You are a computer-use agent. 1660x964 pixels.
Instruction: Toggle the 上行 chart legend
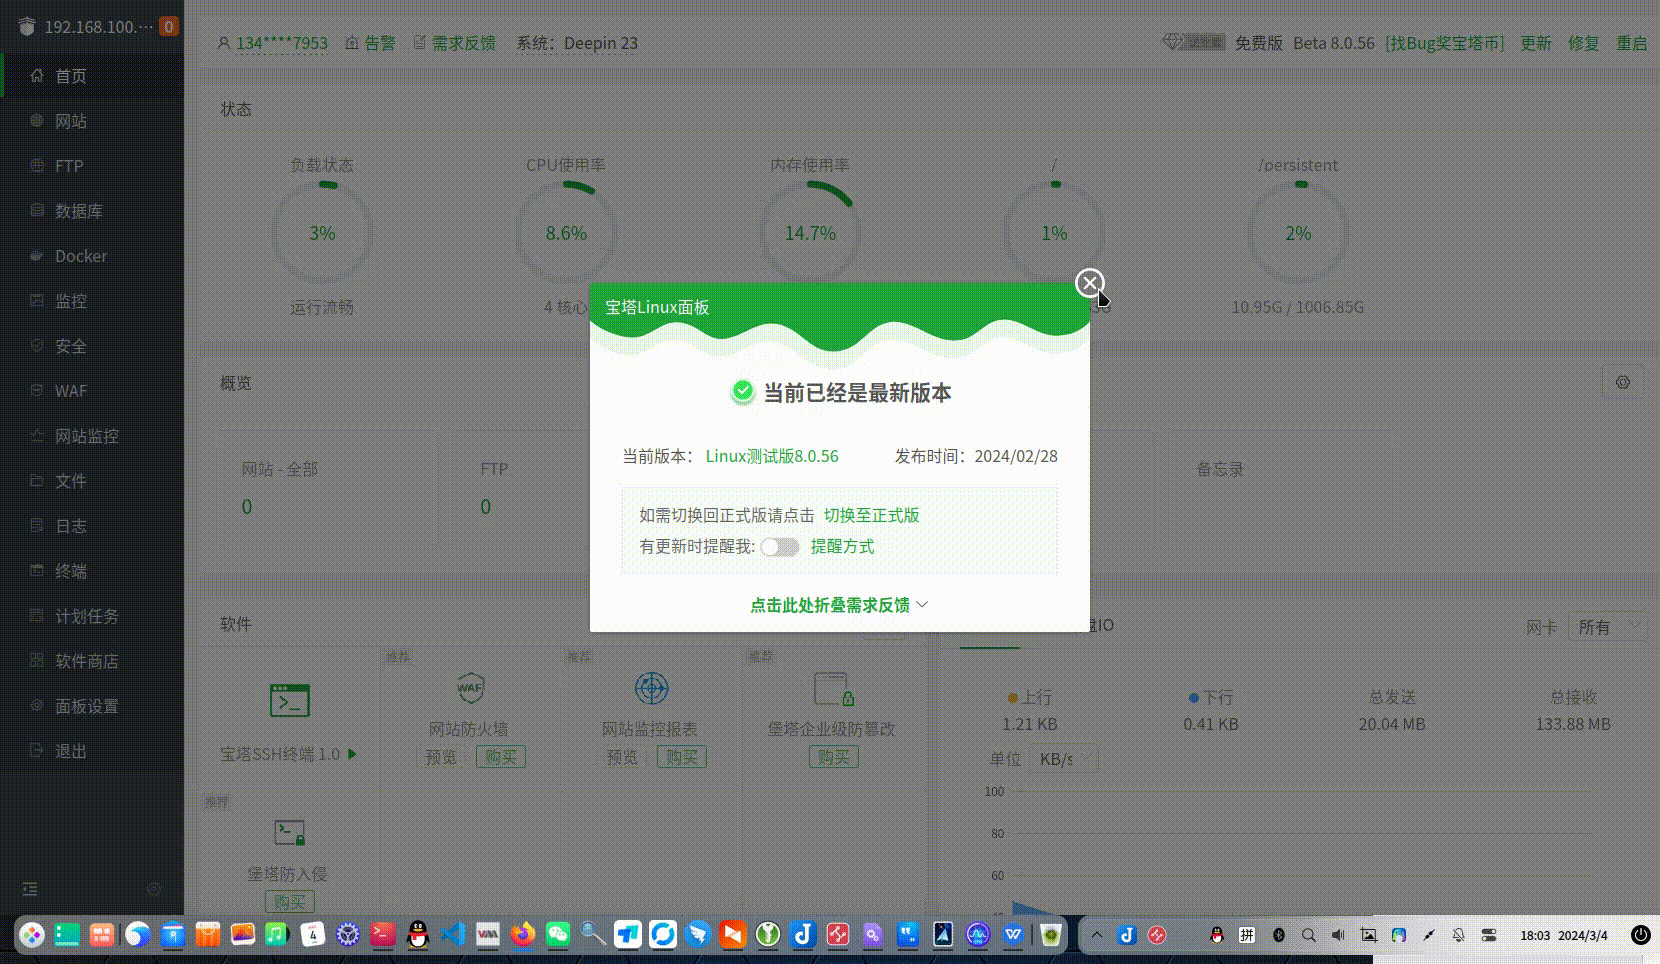tap(1029, 697)
